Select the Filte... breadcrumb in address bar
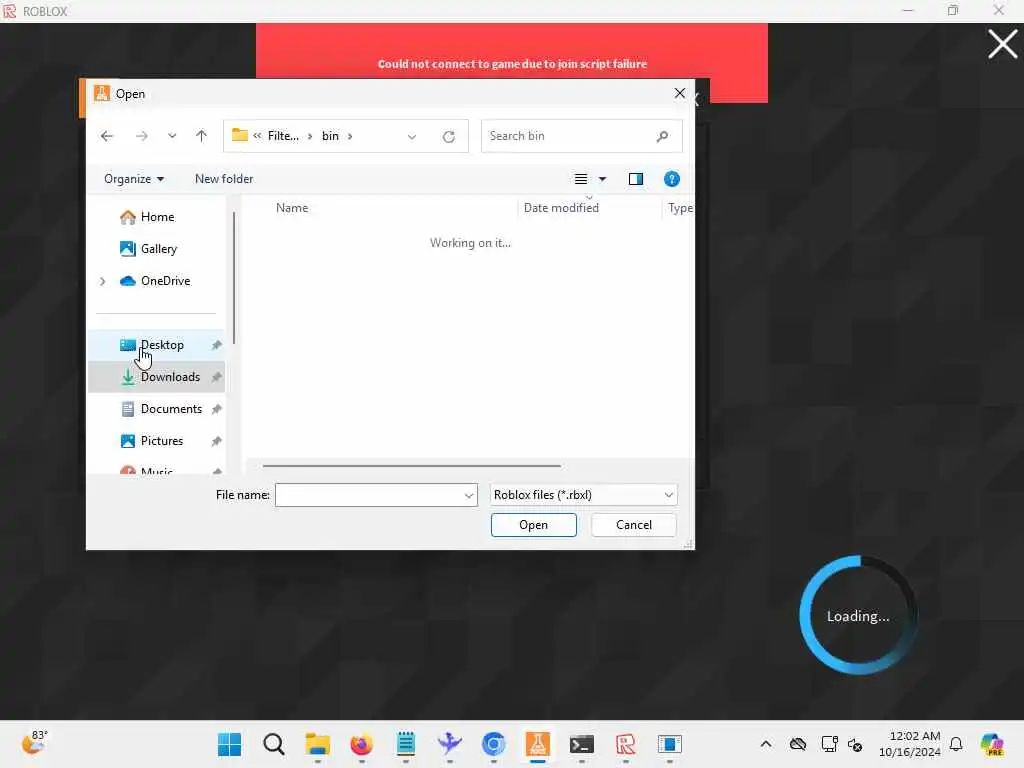The height and width of the screenshot is (768, 1024). pyautogui.click(x=283, y=136)
